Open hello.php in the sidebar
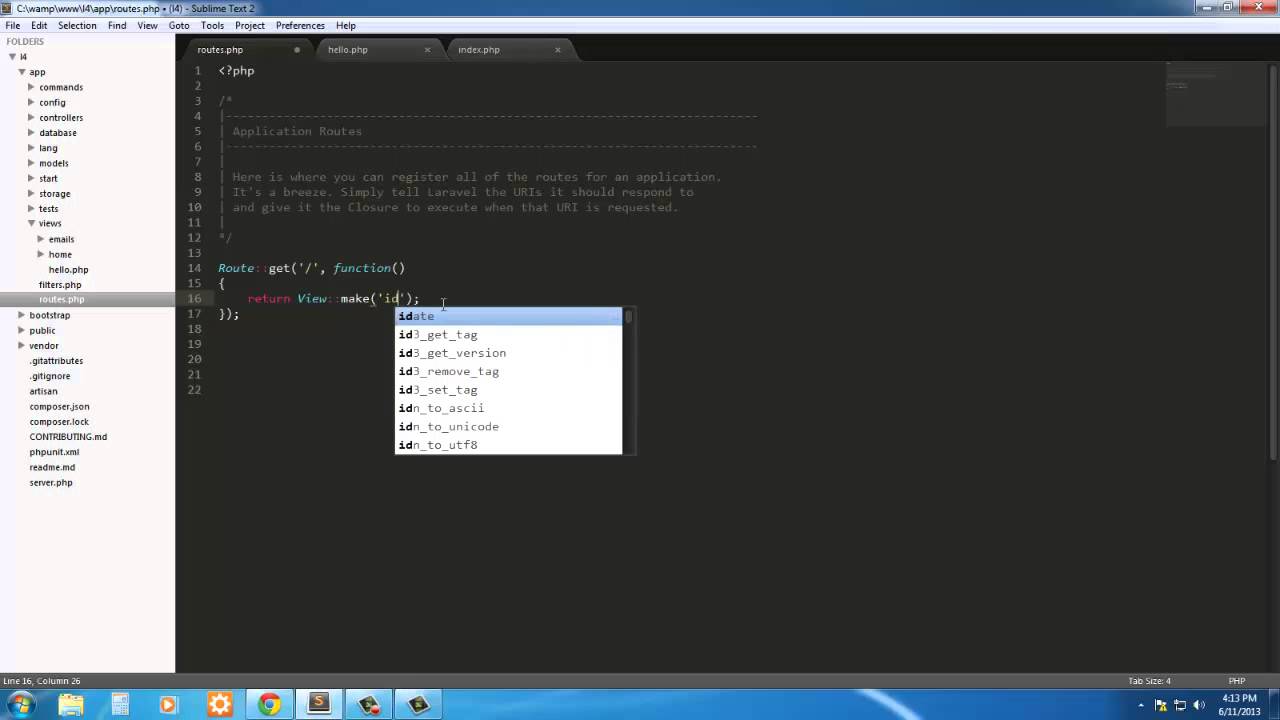This screenshot has height=720, width=1280. 69,269
